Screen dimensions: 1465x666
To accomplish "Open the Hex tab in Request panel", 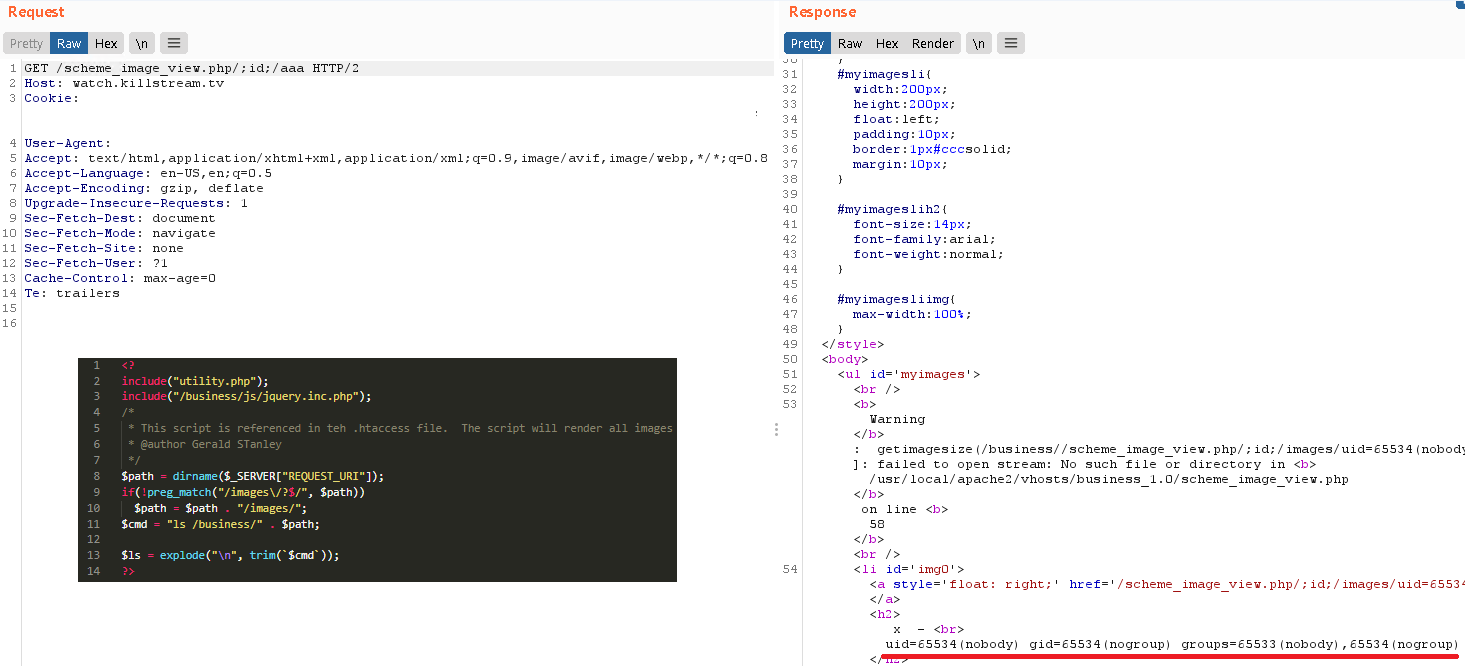I will (x=106, y=43).
